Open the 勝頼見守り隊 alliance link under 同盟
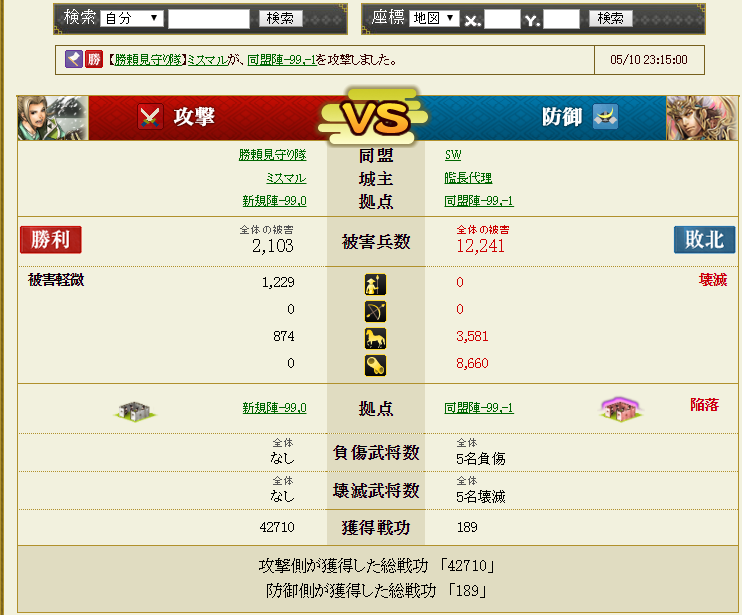This screenshot has height=615, width=742. [273, 155]
